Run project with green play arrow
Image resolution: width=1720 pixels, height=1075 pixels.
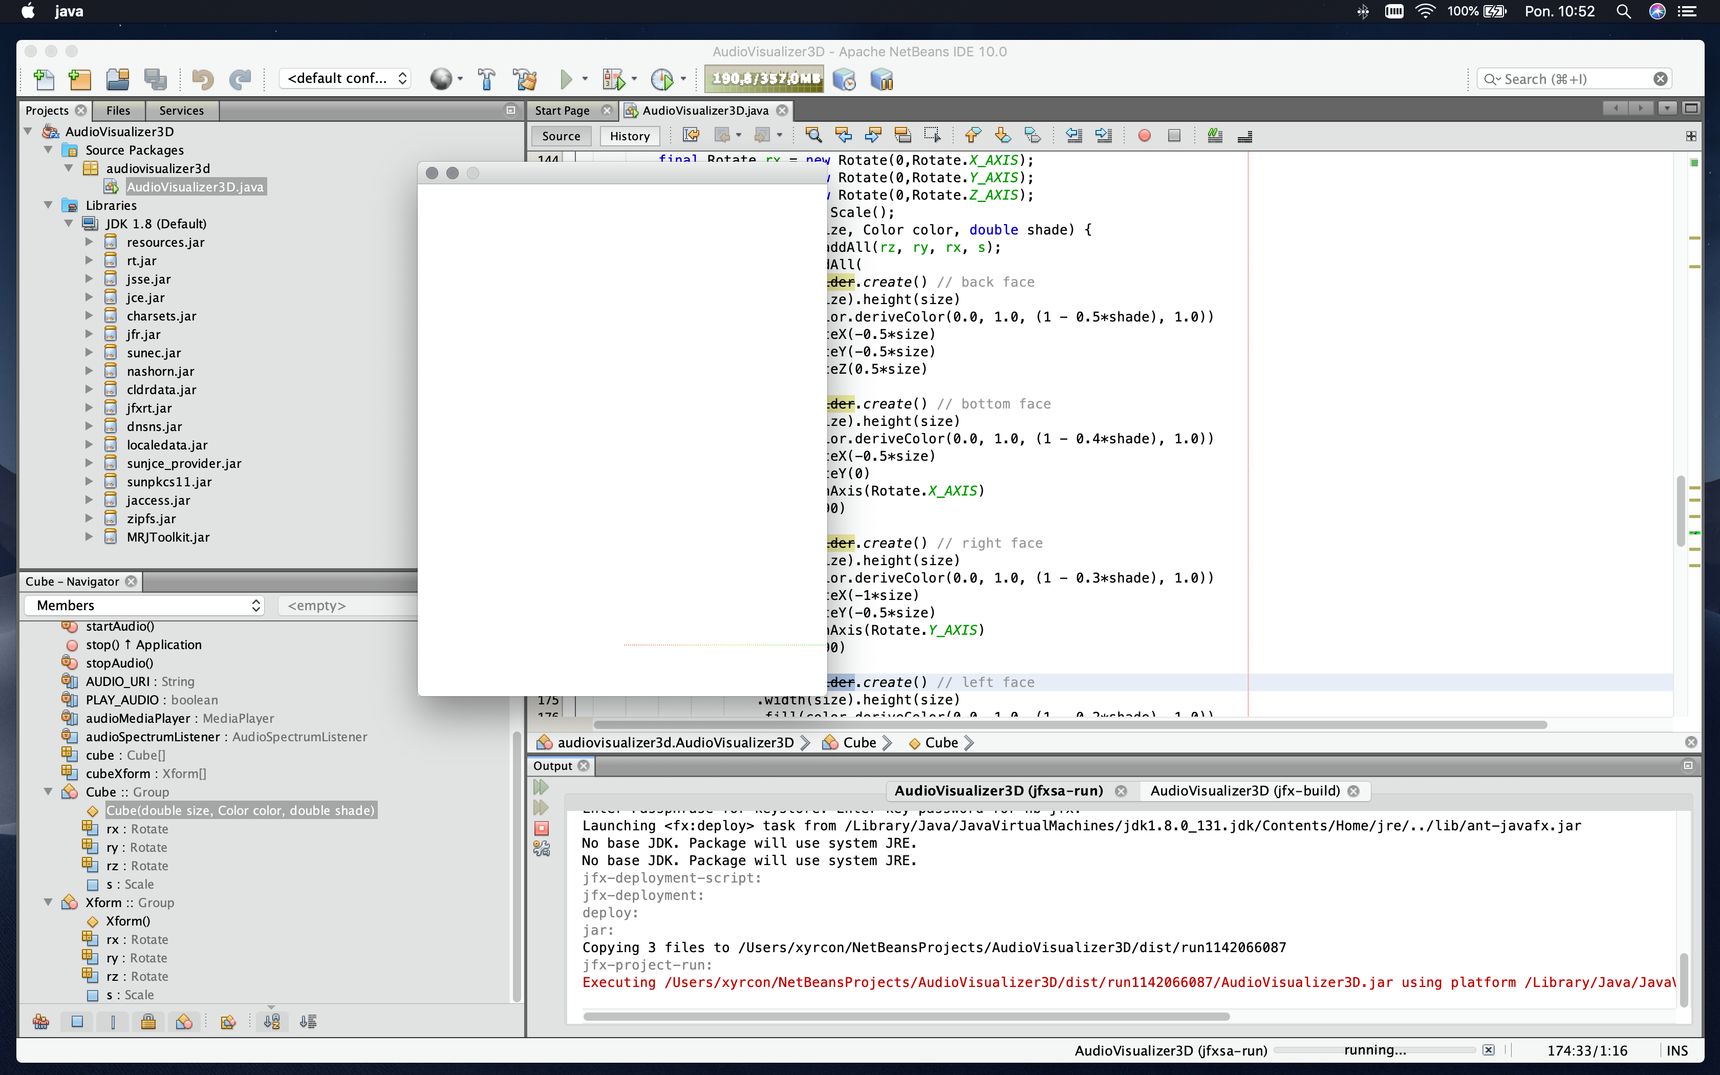pos(566,79)
